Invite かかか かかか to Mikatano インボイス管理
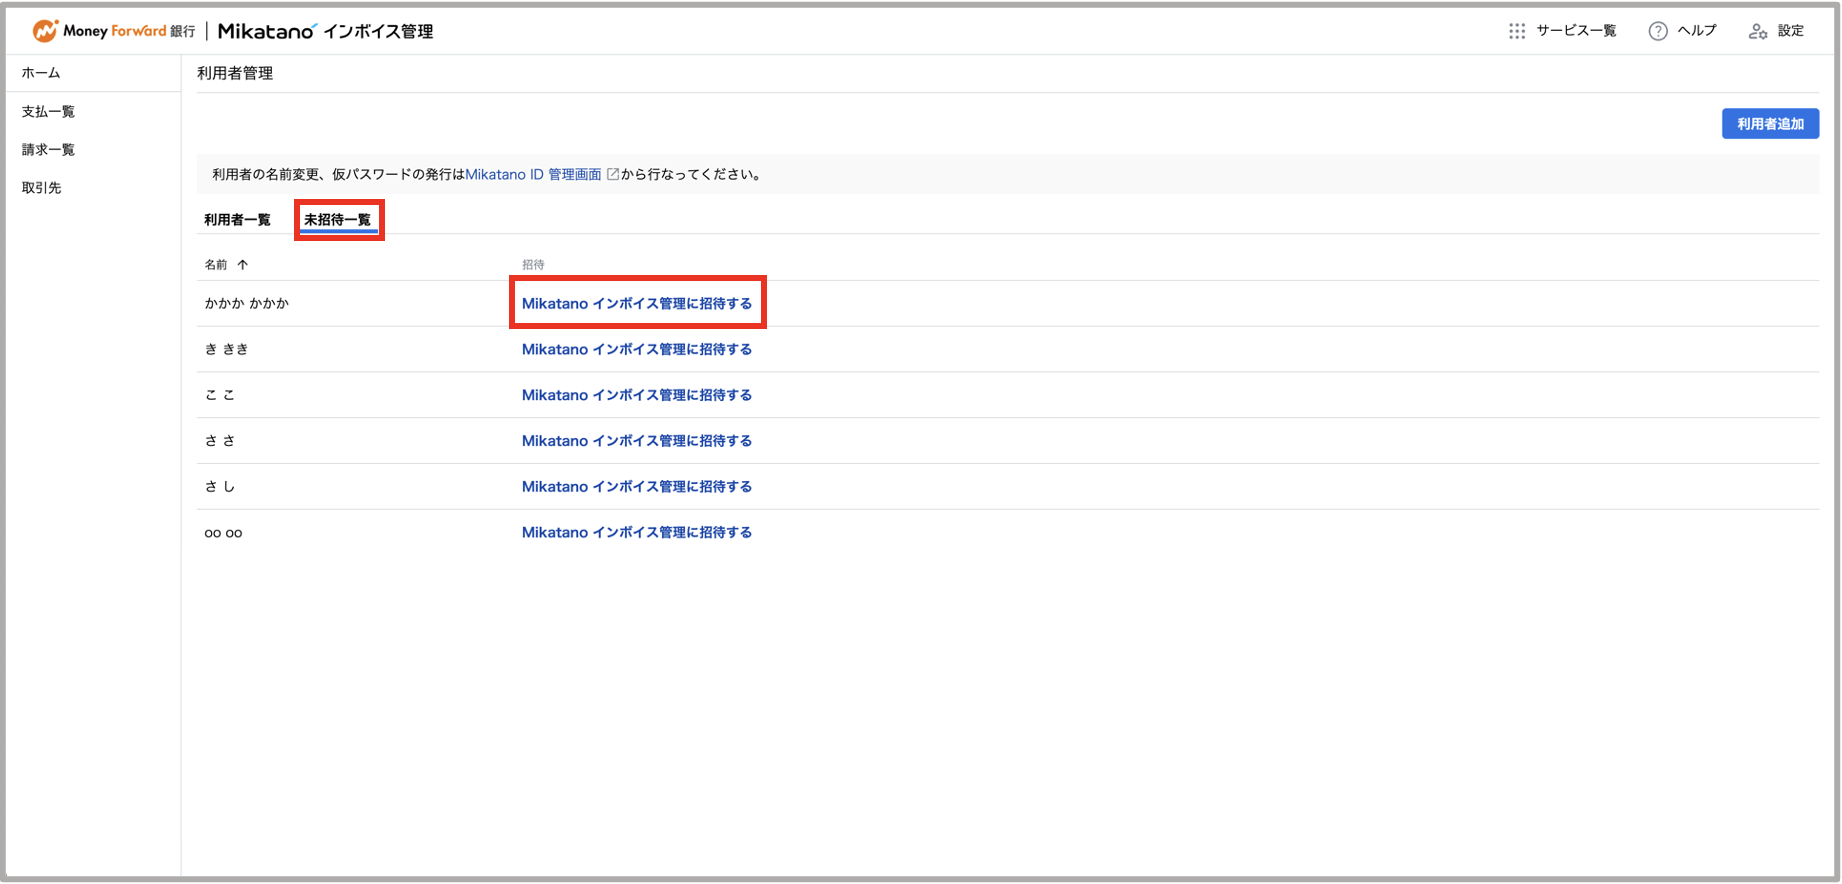This screenshot has height=884, width=1842. point(637,303)
